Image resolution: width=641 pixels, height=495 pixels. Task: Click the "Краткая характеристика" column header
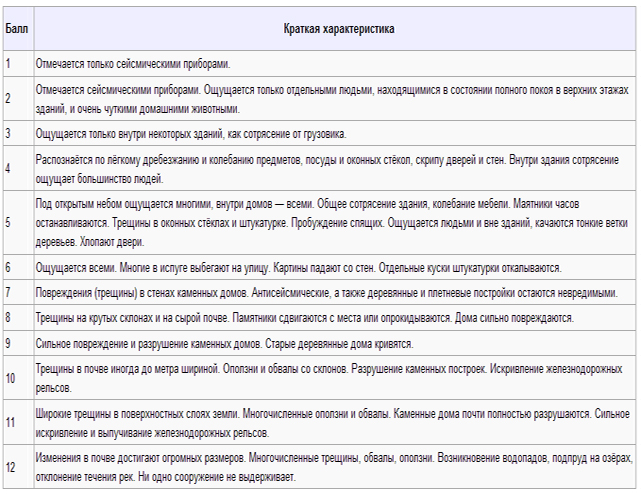pos(338,29)
